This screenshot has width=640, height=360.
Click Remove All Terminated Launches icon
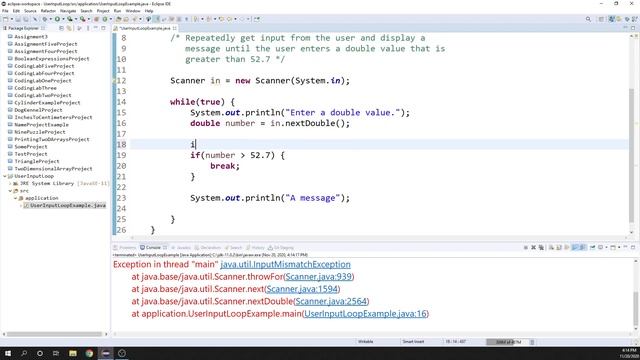(541, 248)
